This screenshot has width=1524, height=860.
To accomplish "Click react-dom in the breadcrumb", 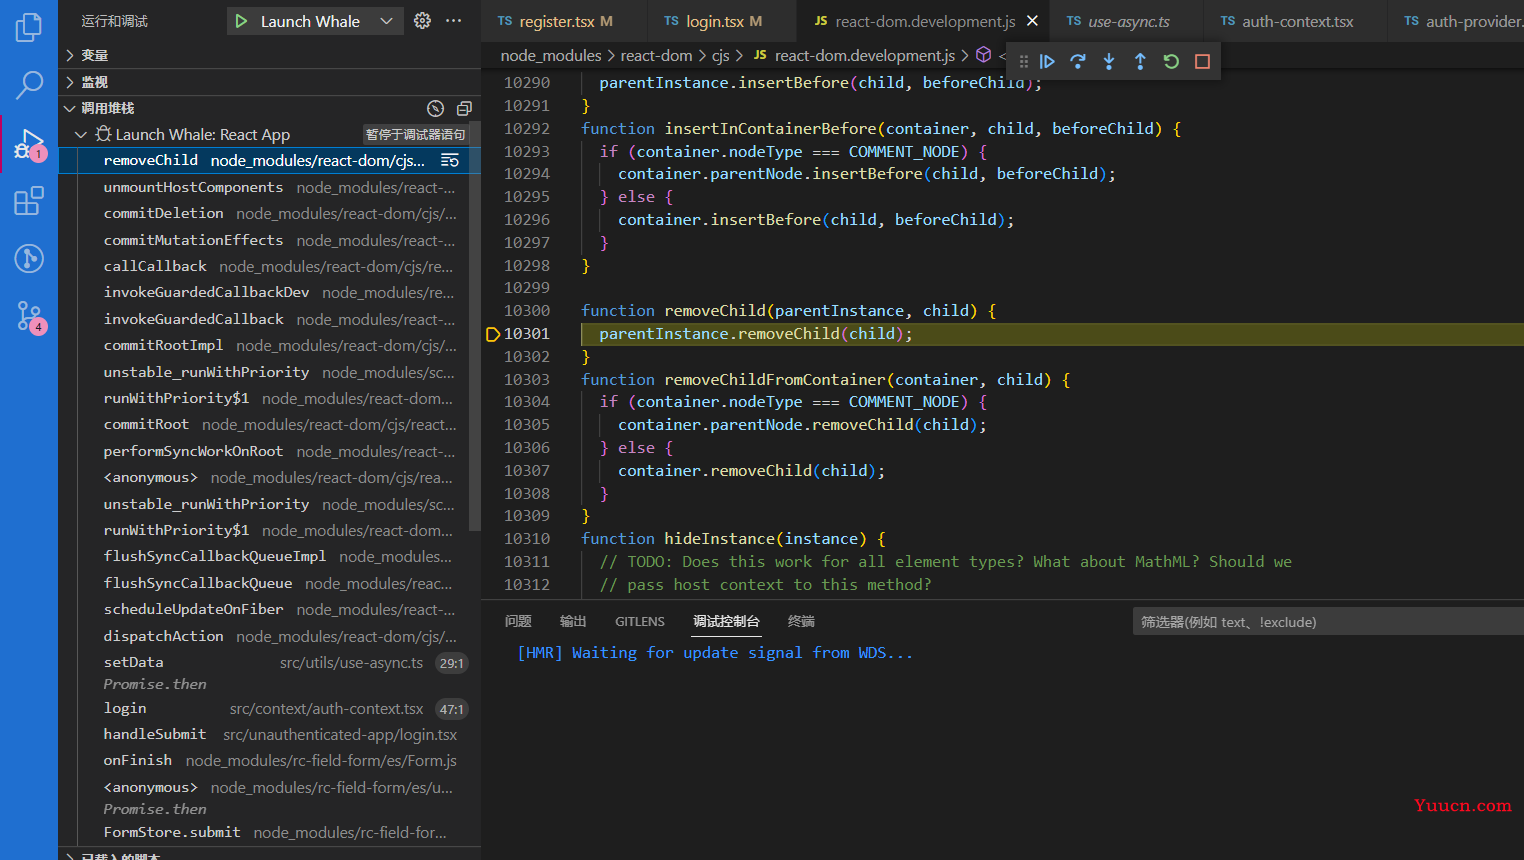I will coord(656,56).
